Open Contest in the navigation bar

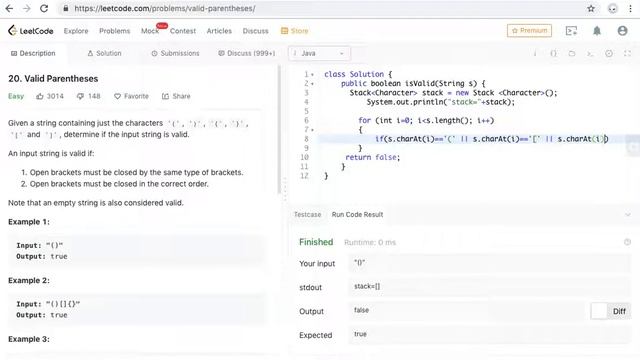coord(183,31)
